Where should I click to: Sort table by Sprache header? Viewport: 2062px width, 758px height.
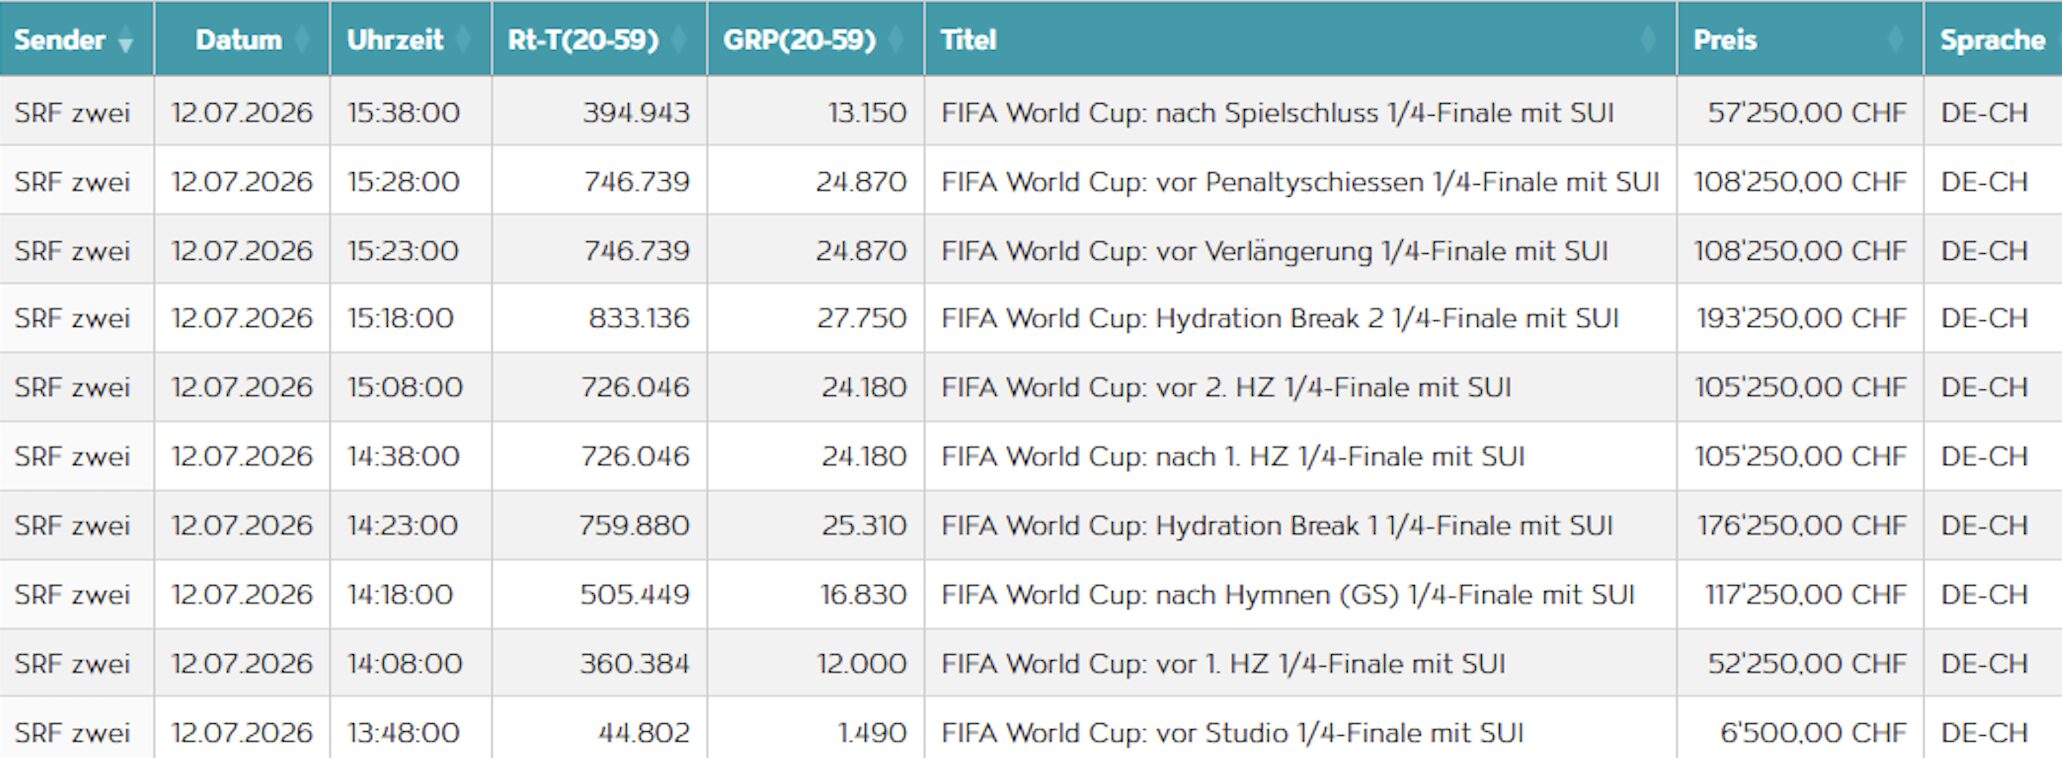coord(1992,40)
